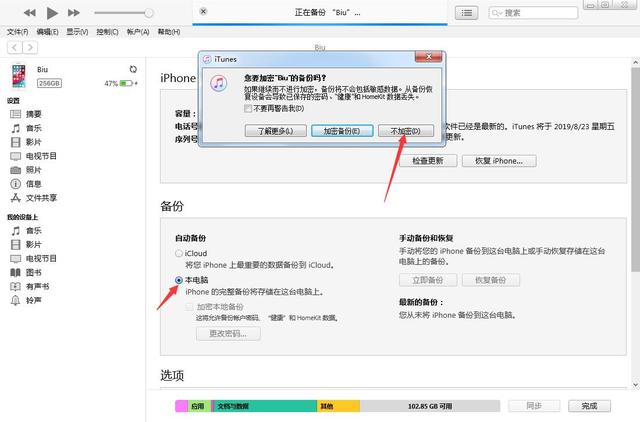The height and width of the screenshot is (422, 640).
Task: Click 加密备份(E) in the dialog
Action: (x=342, y=131)
